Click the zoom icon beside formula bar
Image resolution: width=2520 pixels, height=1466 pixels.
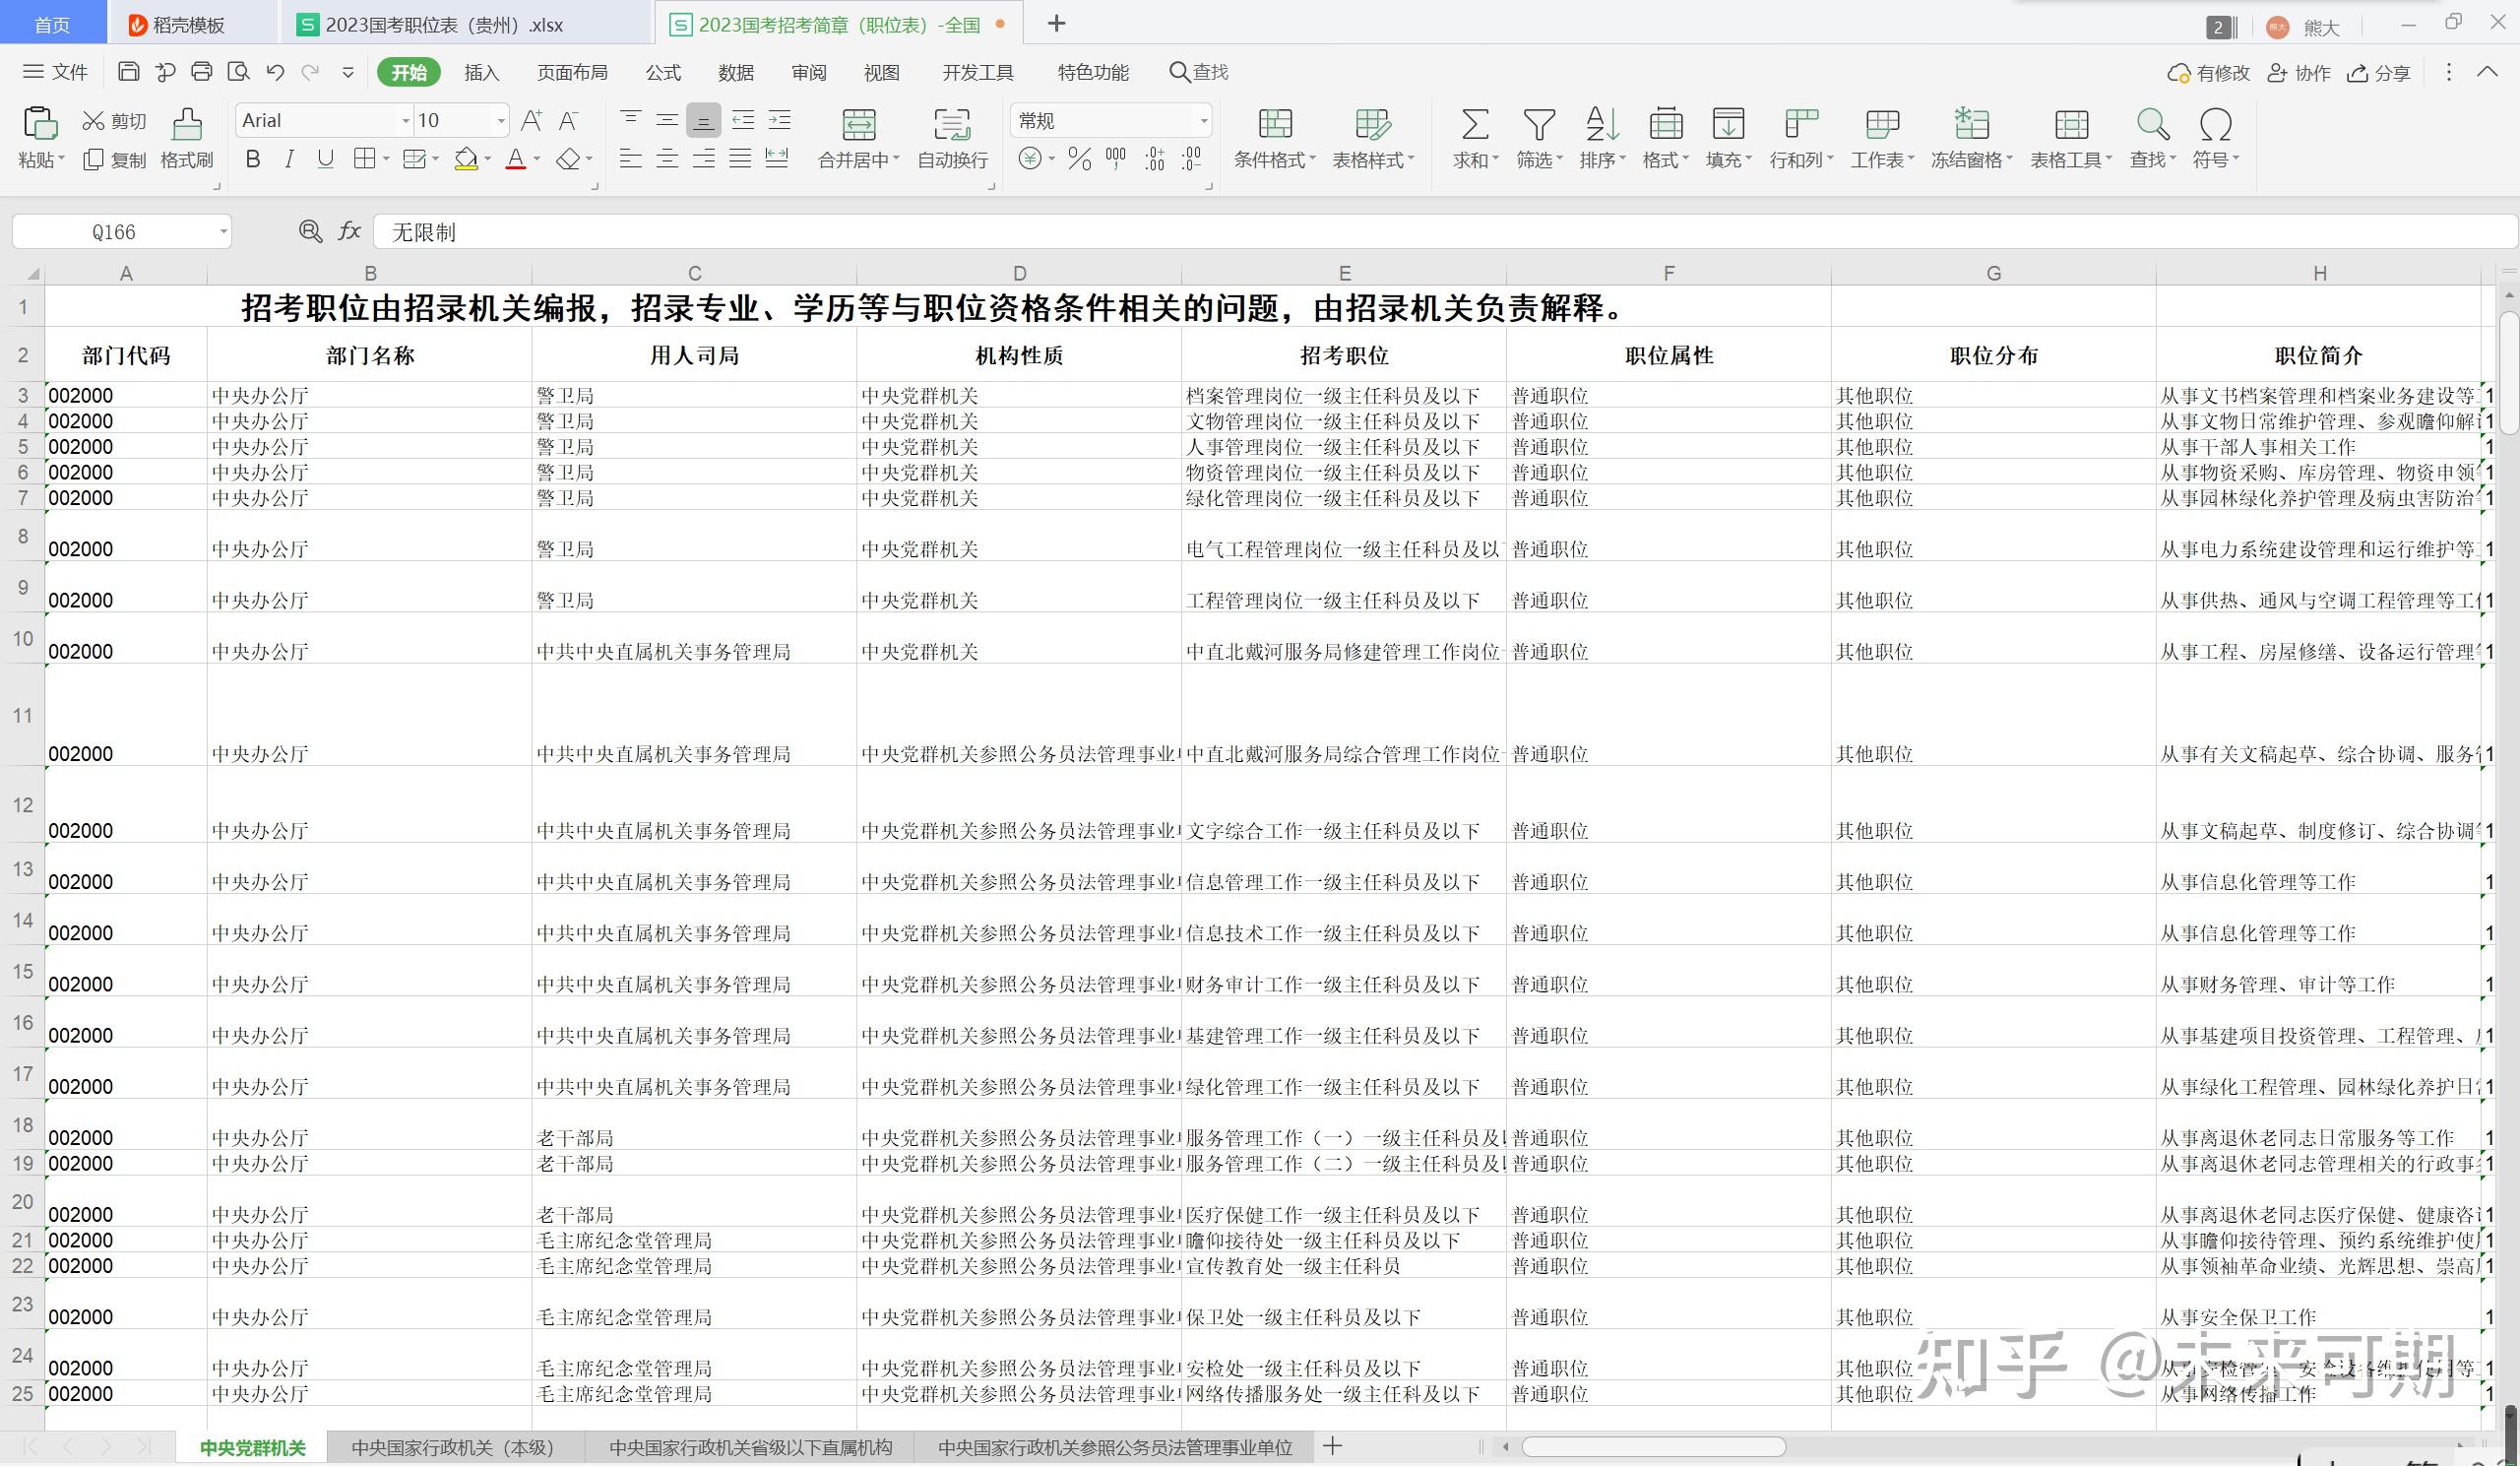pos(311,232)
